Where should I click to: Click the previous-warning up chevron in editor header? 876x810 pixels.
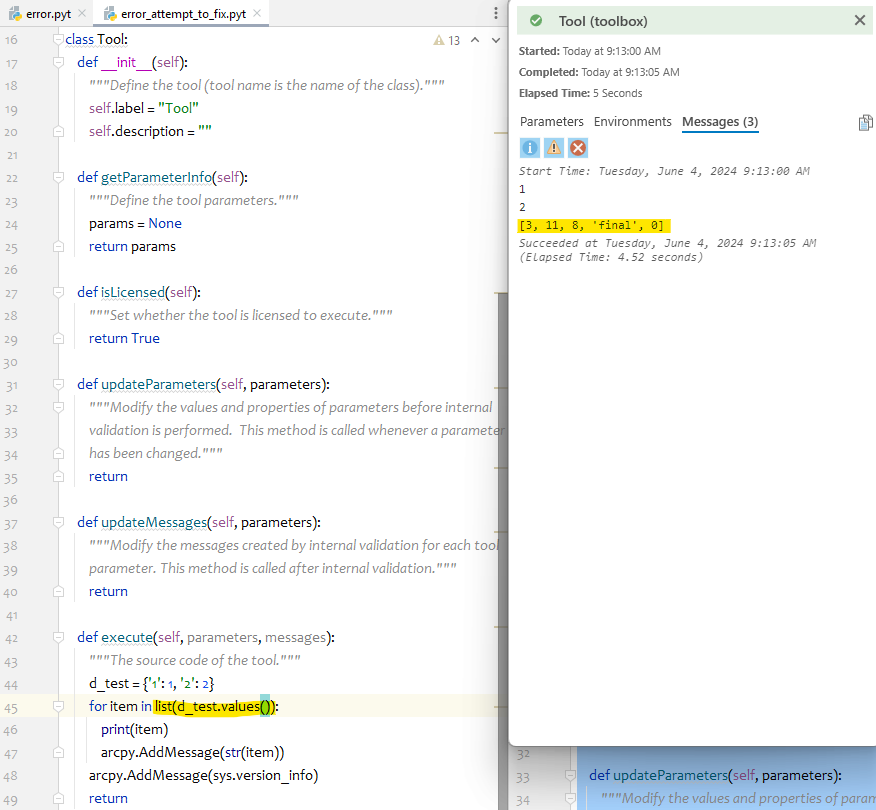click(474, 39)
